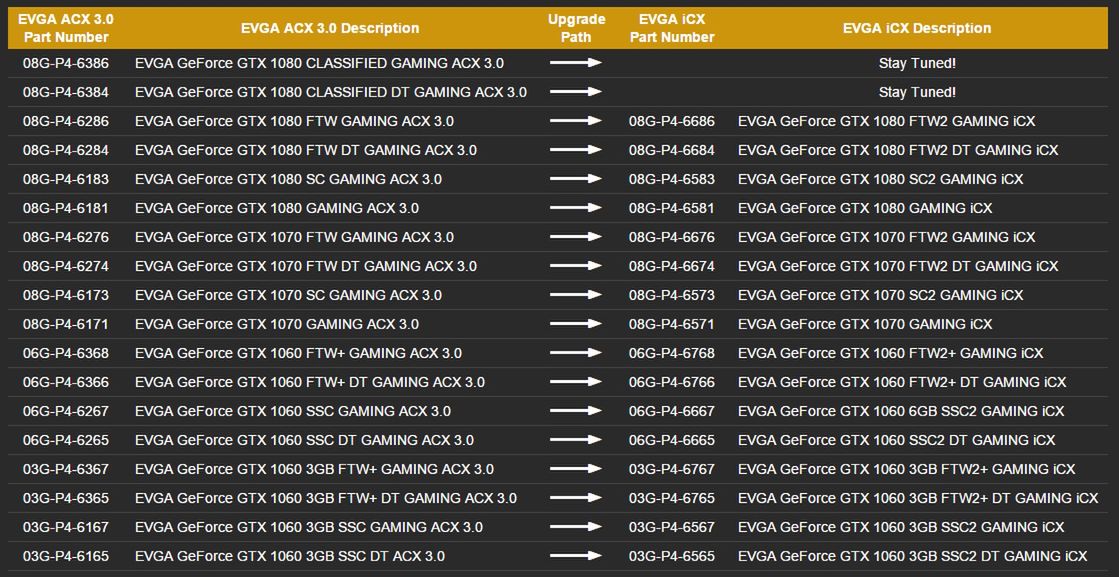
Task: Select iCX part number 03G-P4-6765
Action: pos(672,498)
